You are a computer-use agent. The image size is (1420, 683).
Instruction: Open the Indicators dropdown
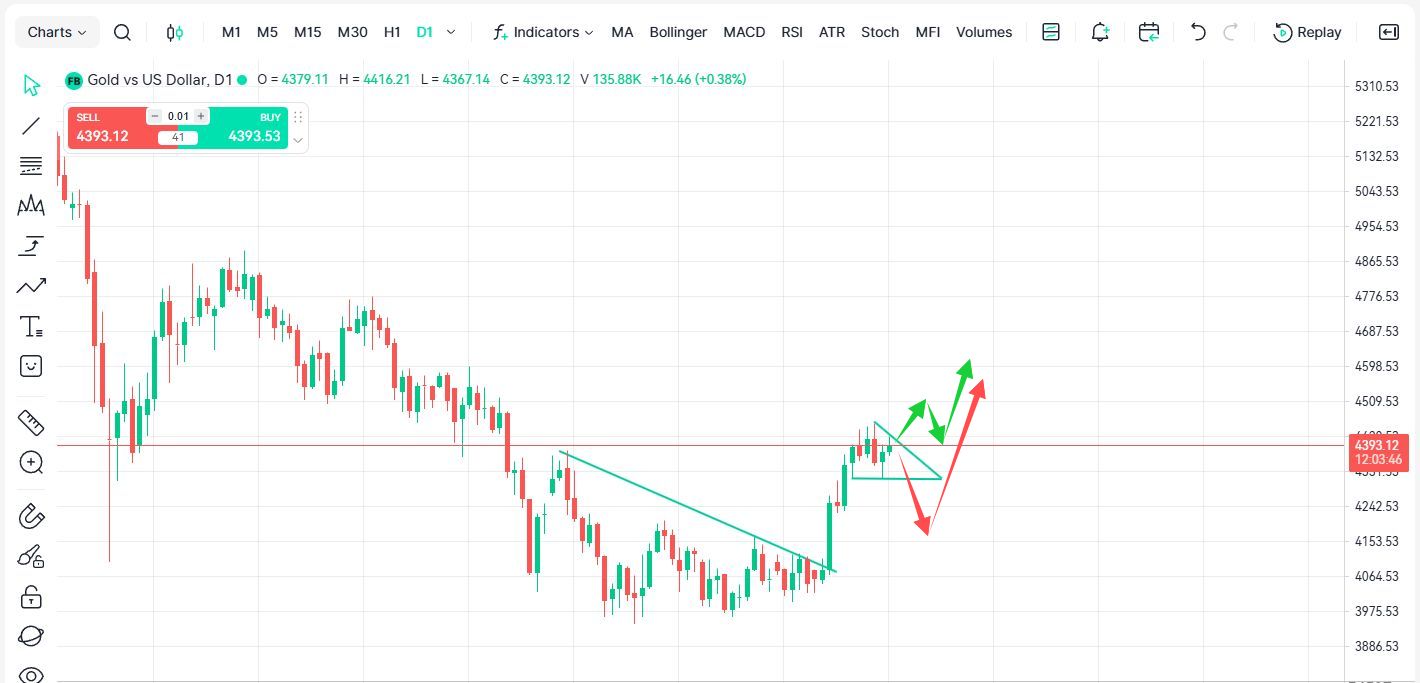point(543,32)
